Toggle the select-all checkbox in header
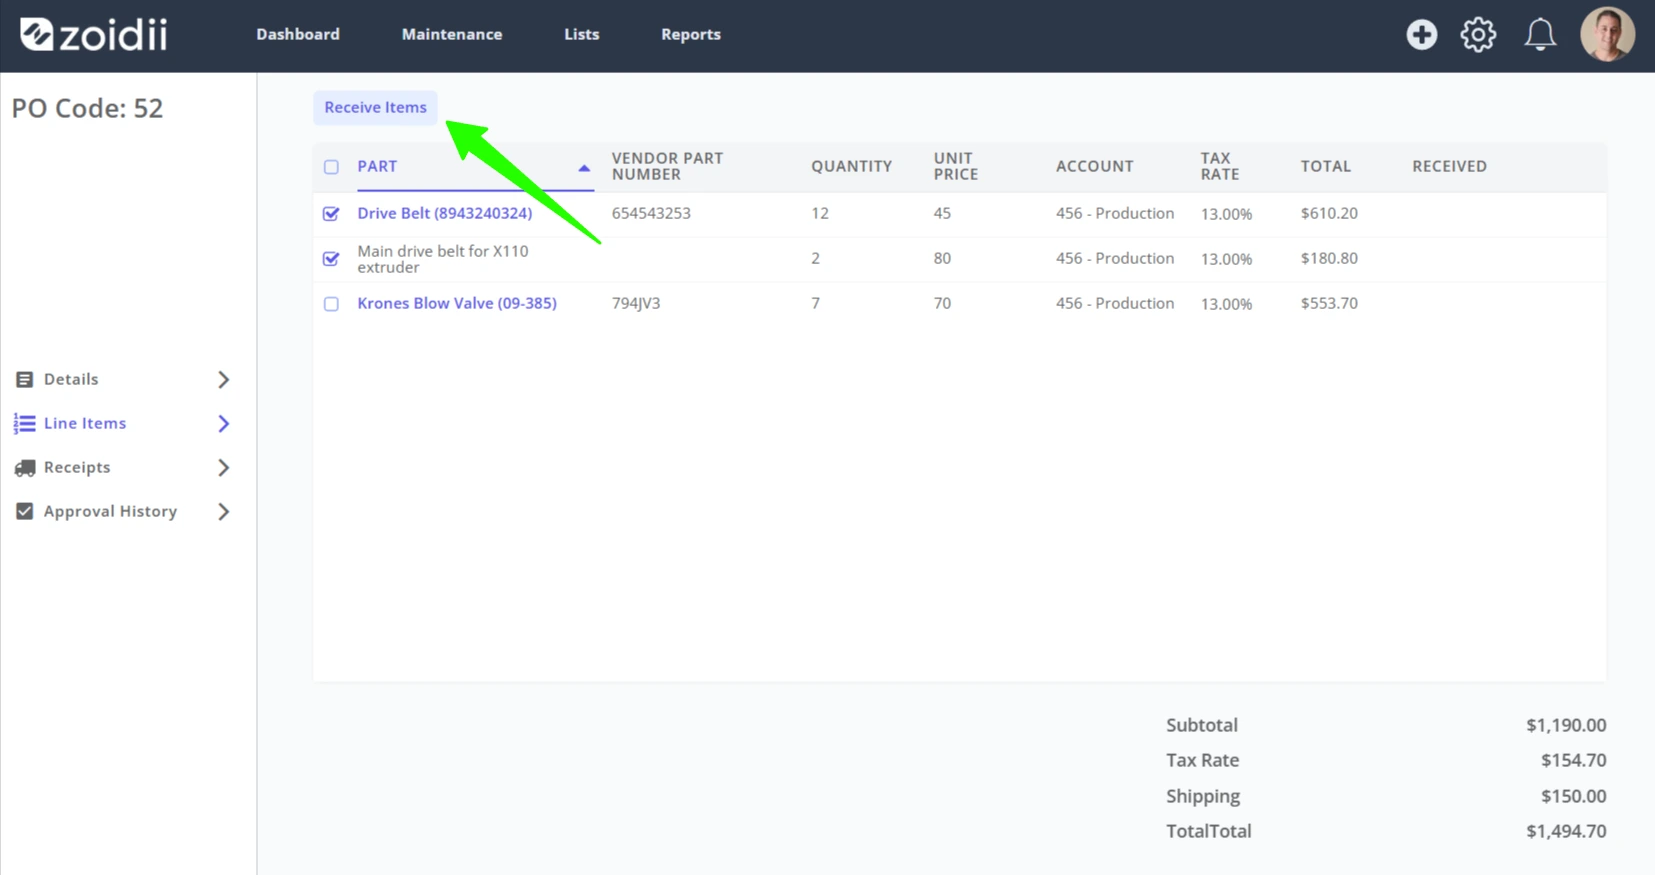 pyautogui.click(x=331, y=167)
